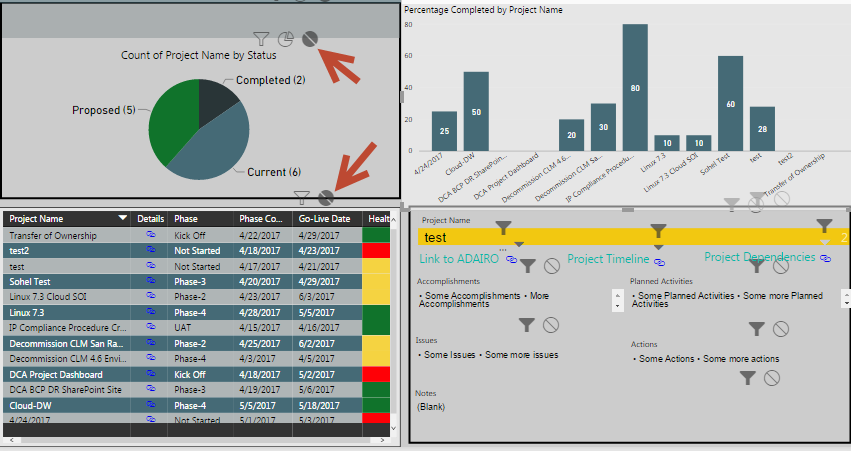The width and height of the screenshot is (851, 451).
Task: Click the table's vertical scrollbar up arrow
Action: pyautogui.click(x=393, y=219)
